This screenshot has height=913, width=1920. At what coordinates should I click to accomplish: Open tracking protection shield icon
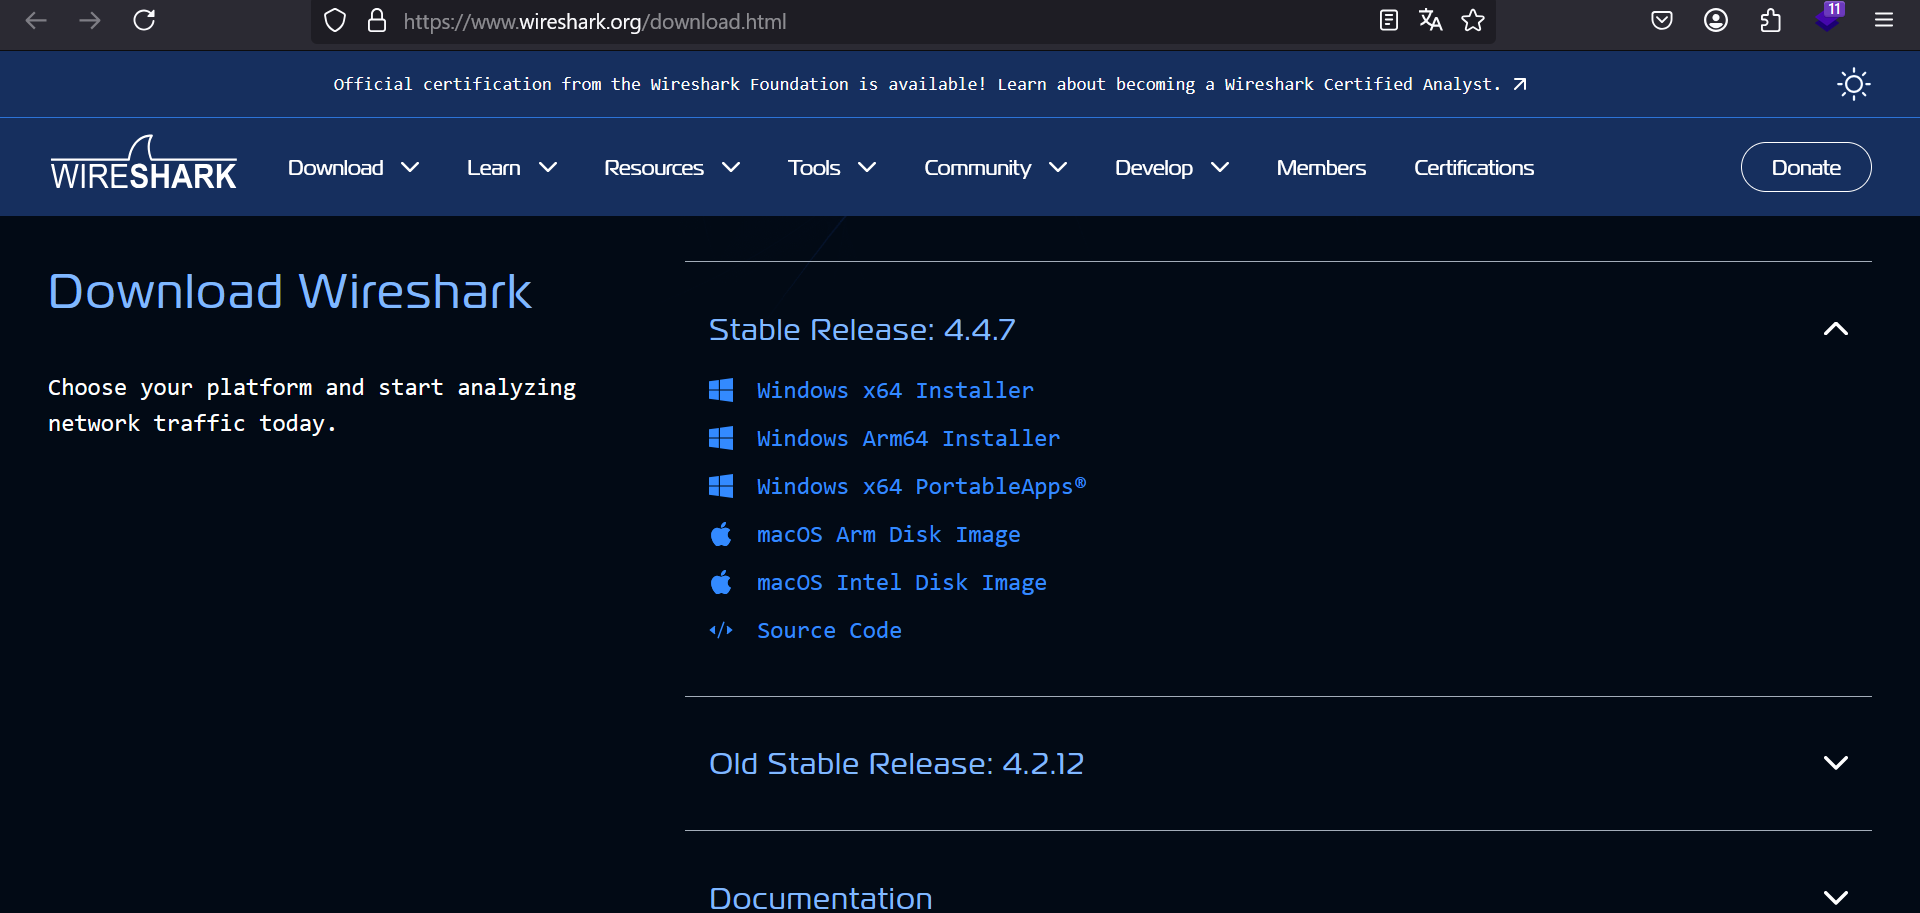tap(335, 20)
